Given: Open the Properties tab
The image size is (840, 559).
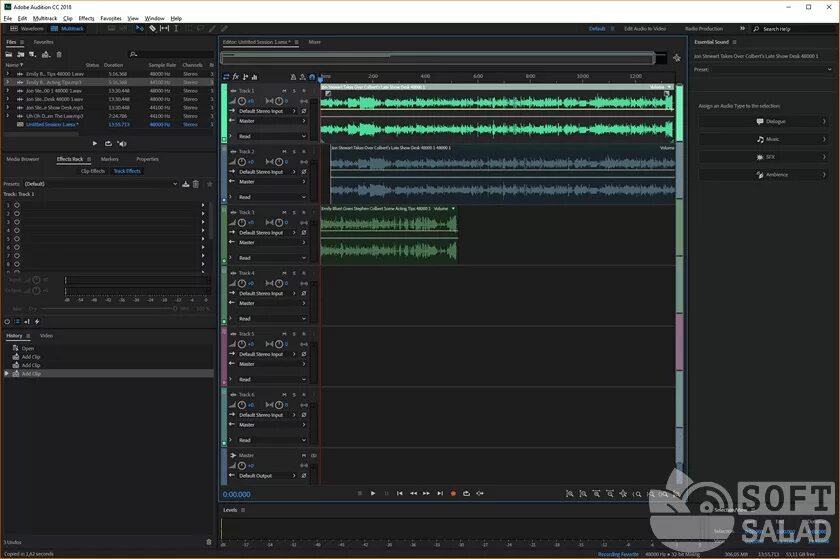Looking at the screenshot, I should tap(147, 159).
